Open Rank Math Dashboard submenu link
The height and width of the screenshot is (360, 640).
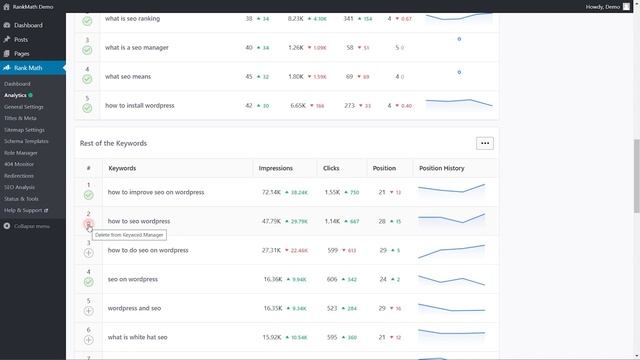pos(17,84)
